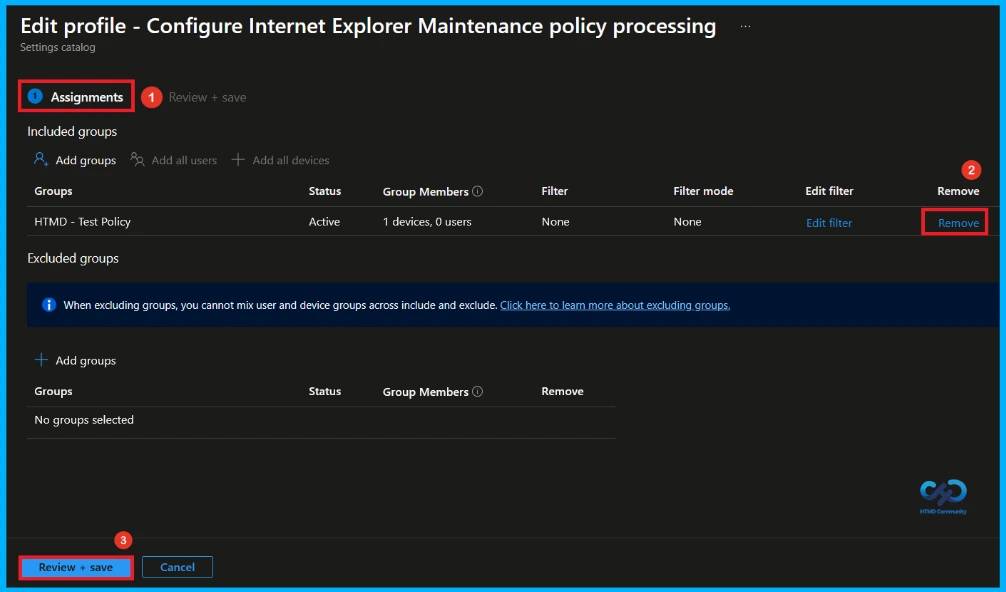Click the Assignments step number icon
This screenshot has width=1006, height=592.
point(35,96)
